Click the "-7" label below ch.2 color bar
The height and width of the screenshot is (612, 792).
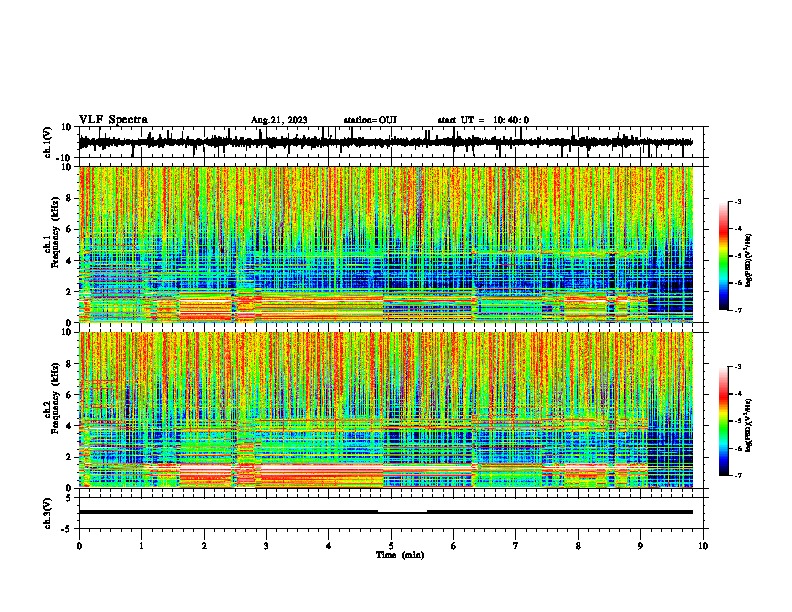click(x=737, y=475)
